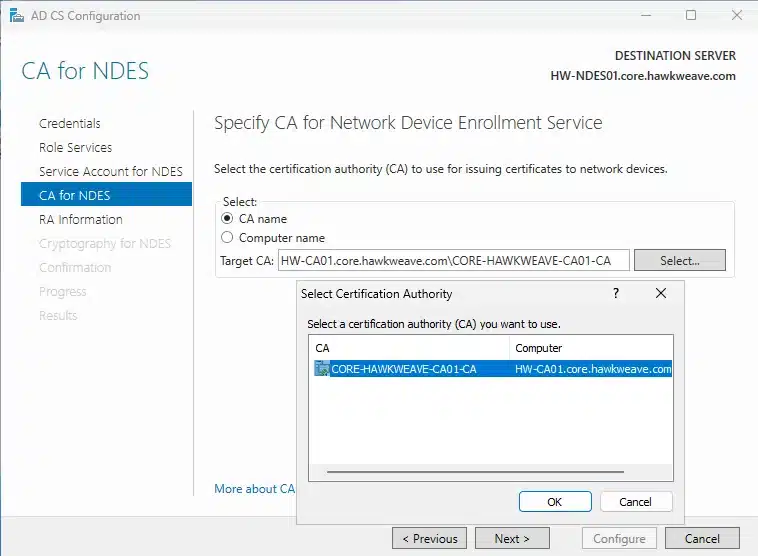Switch to RA Information step
Viewport: 758px width, 556px height.
coord(81,219)
